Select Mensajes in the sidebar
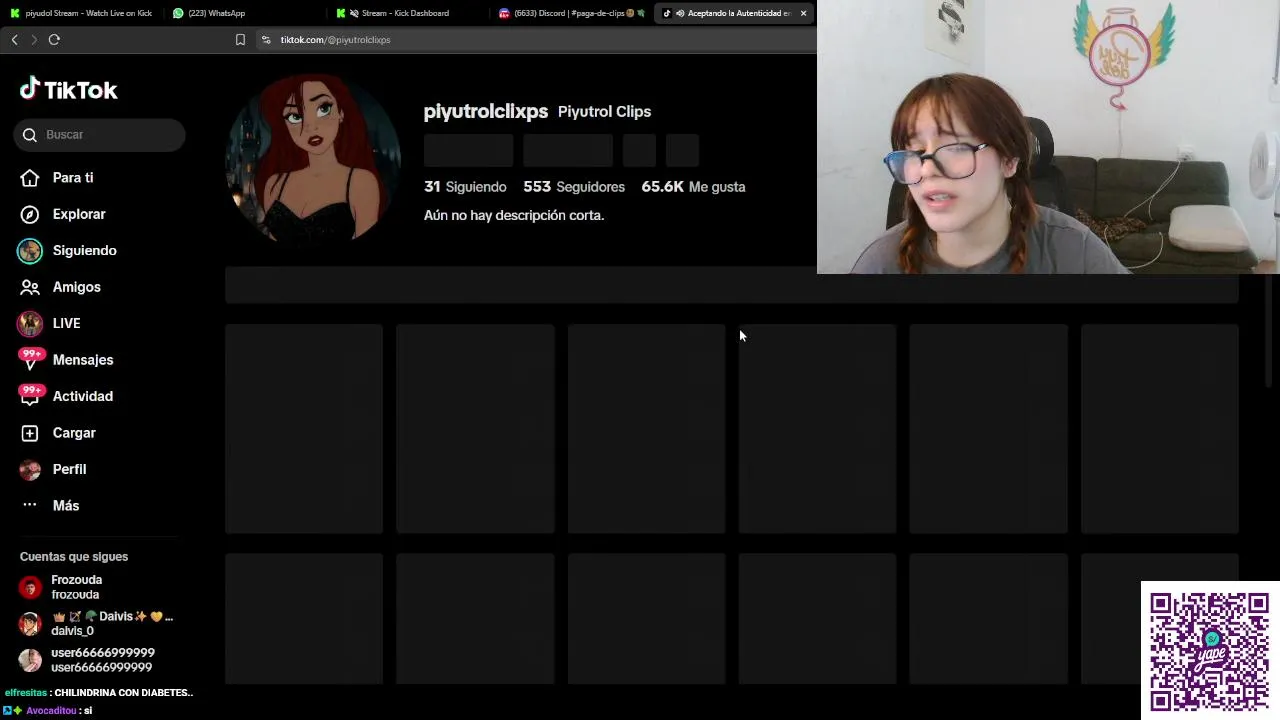 pos(83,360)
